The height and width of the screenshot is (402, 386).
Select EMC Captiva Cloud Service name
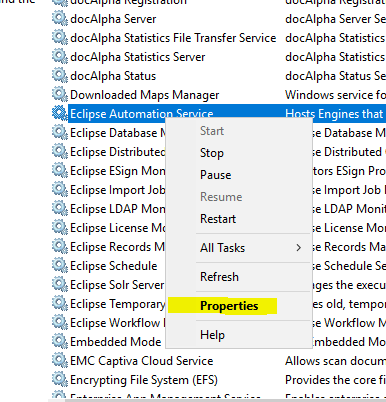click(x=142, y=361)
